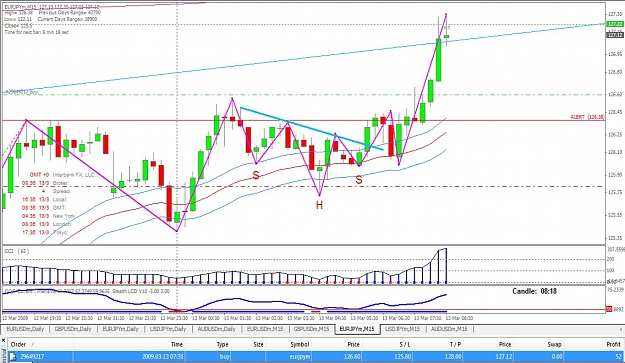
Task: Open the USDJPYm,Daily chart tab
Action: (x=167, y=329)
